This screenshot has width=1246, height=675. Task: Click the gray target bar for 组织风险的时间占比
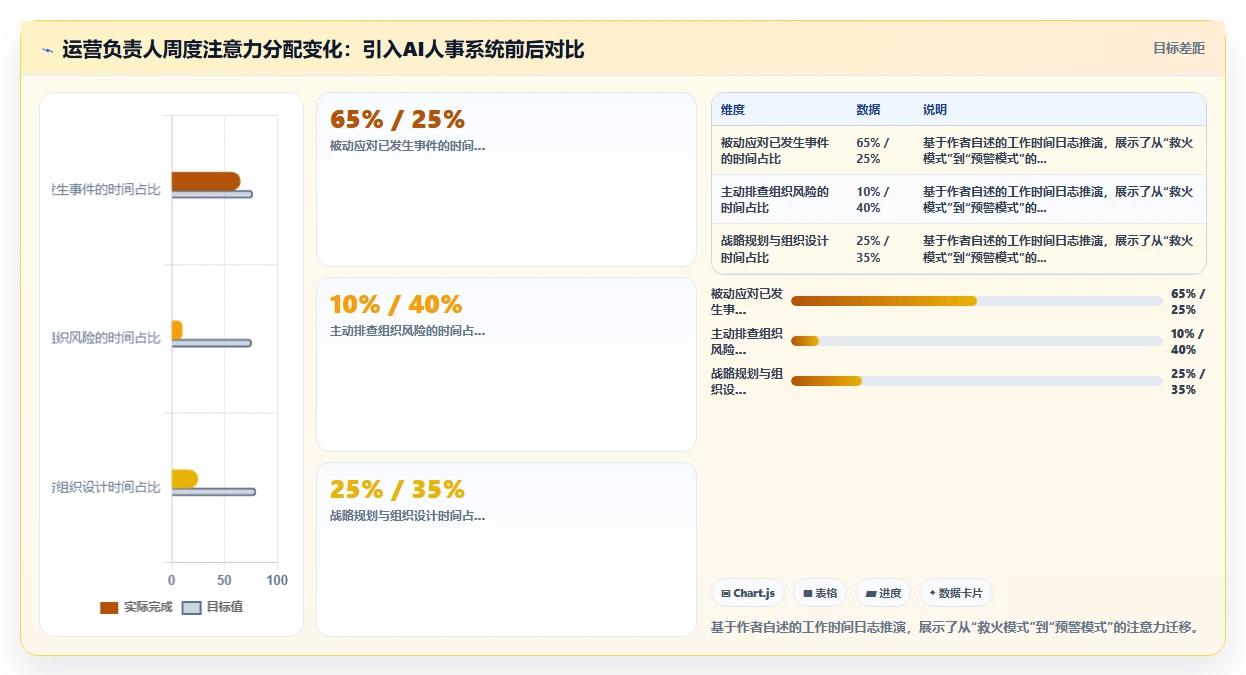[x=211, y=343]
